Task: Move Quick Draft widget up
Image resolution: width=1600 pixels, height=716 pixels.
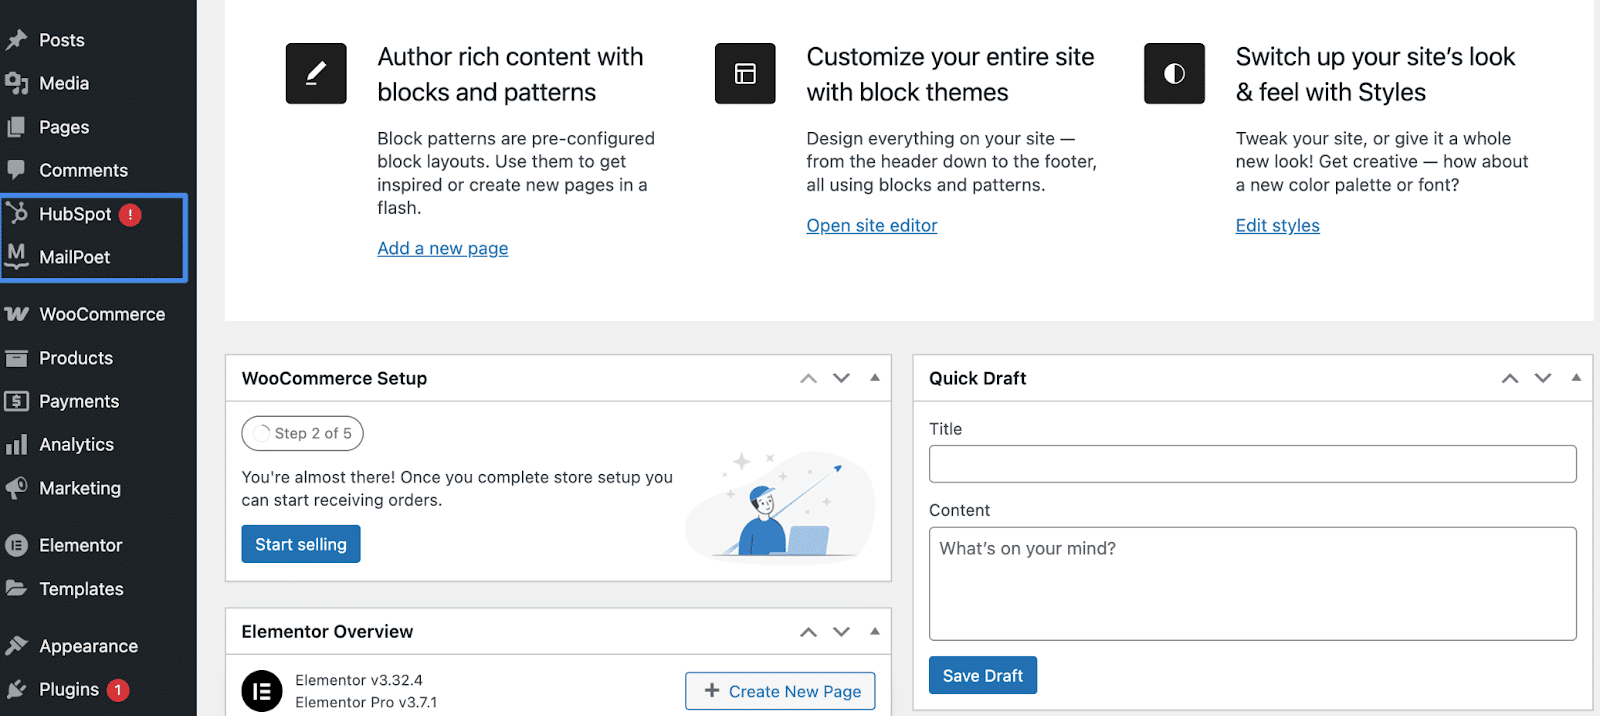Action: 1510,378
